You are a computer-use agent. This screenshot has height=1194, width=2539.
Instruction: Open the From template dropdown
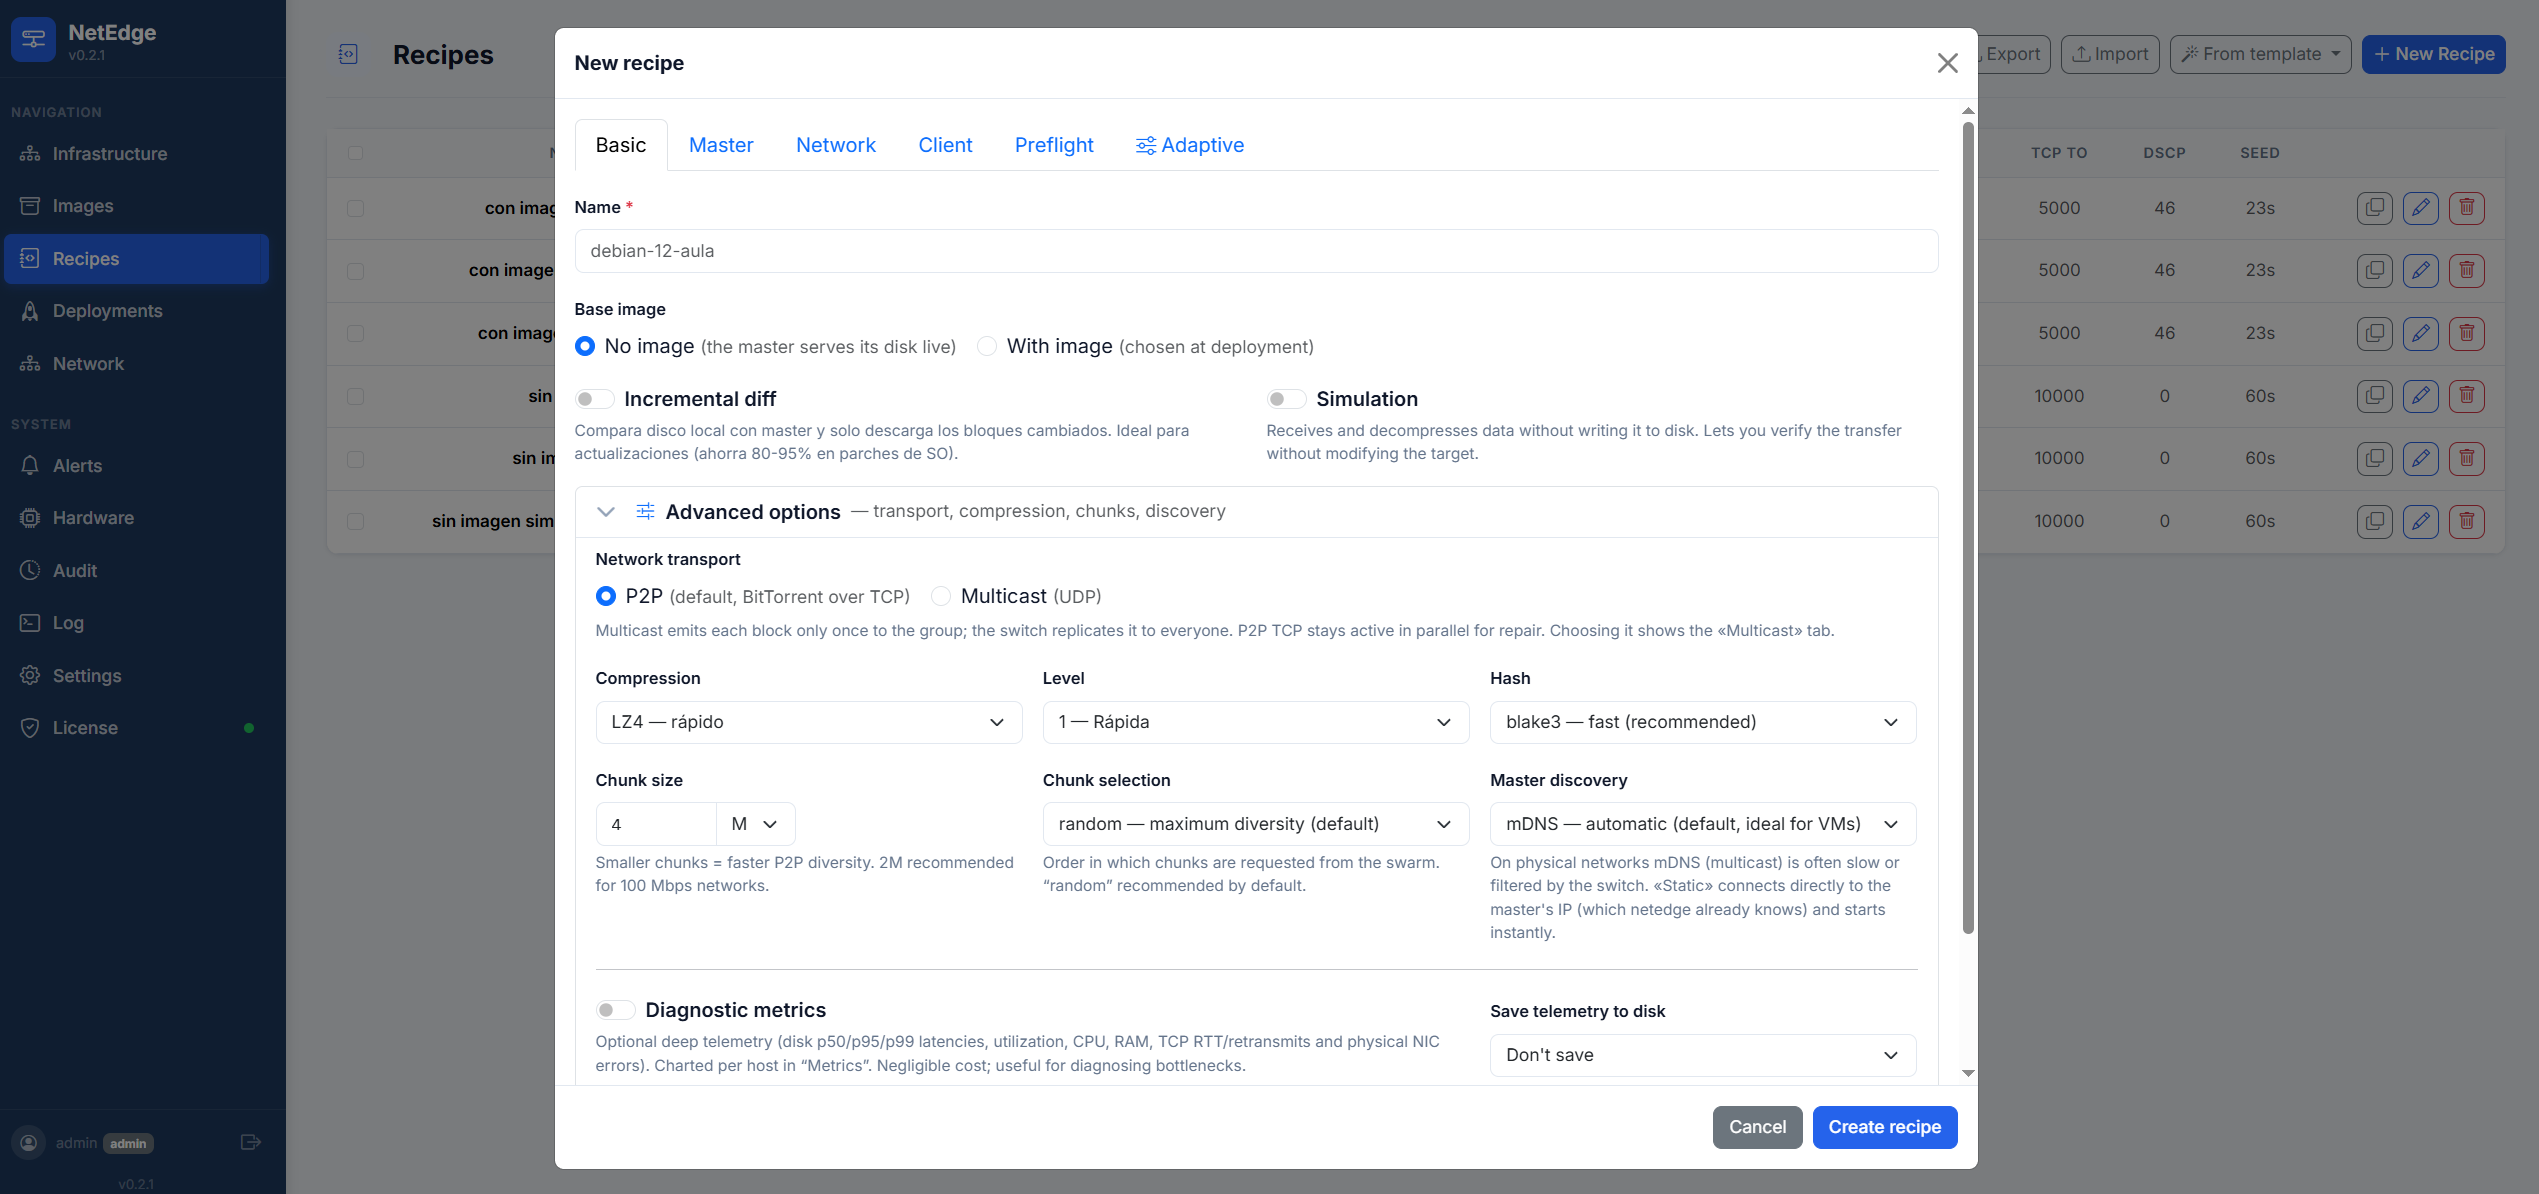pos(2260,54)
